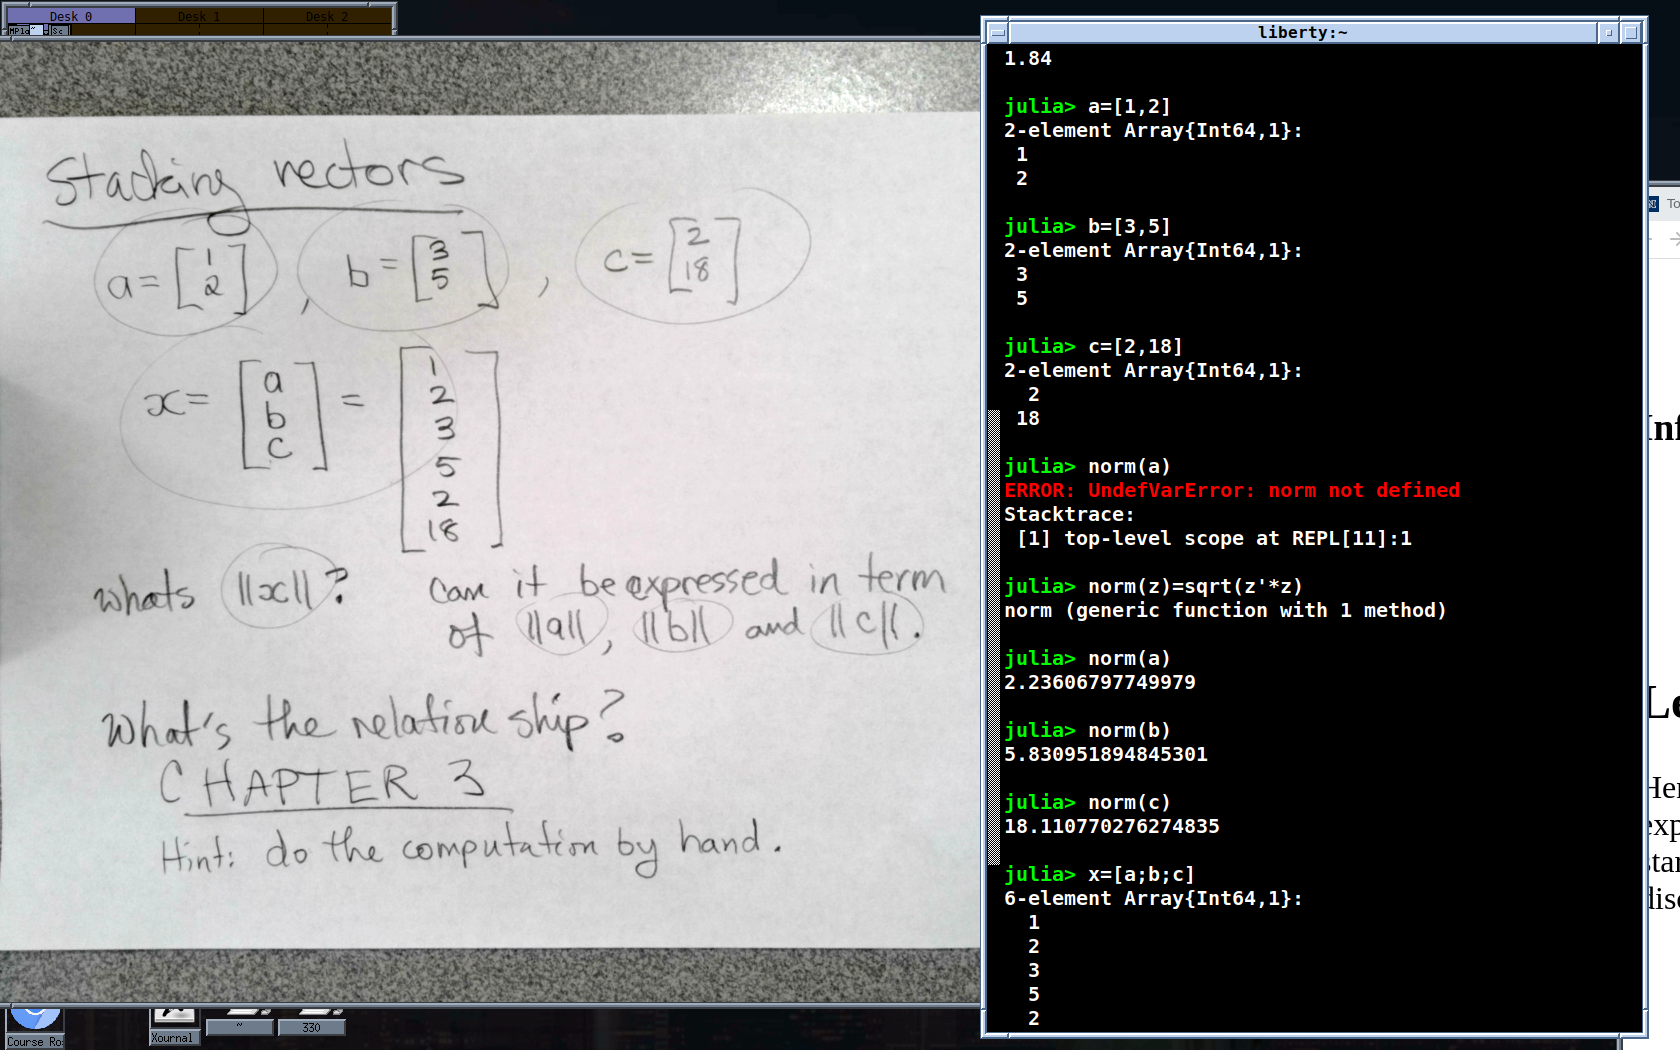The width and height of the screenshot is (1680, 1050).
Task: Click the browser tab favicon at right edge
Action: 1653,204
